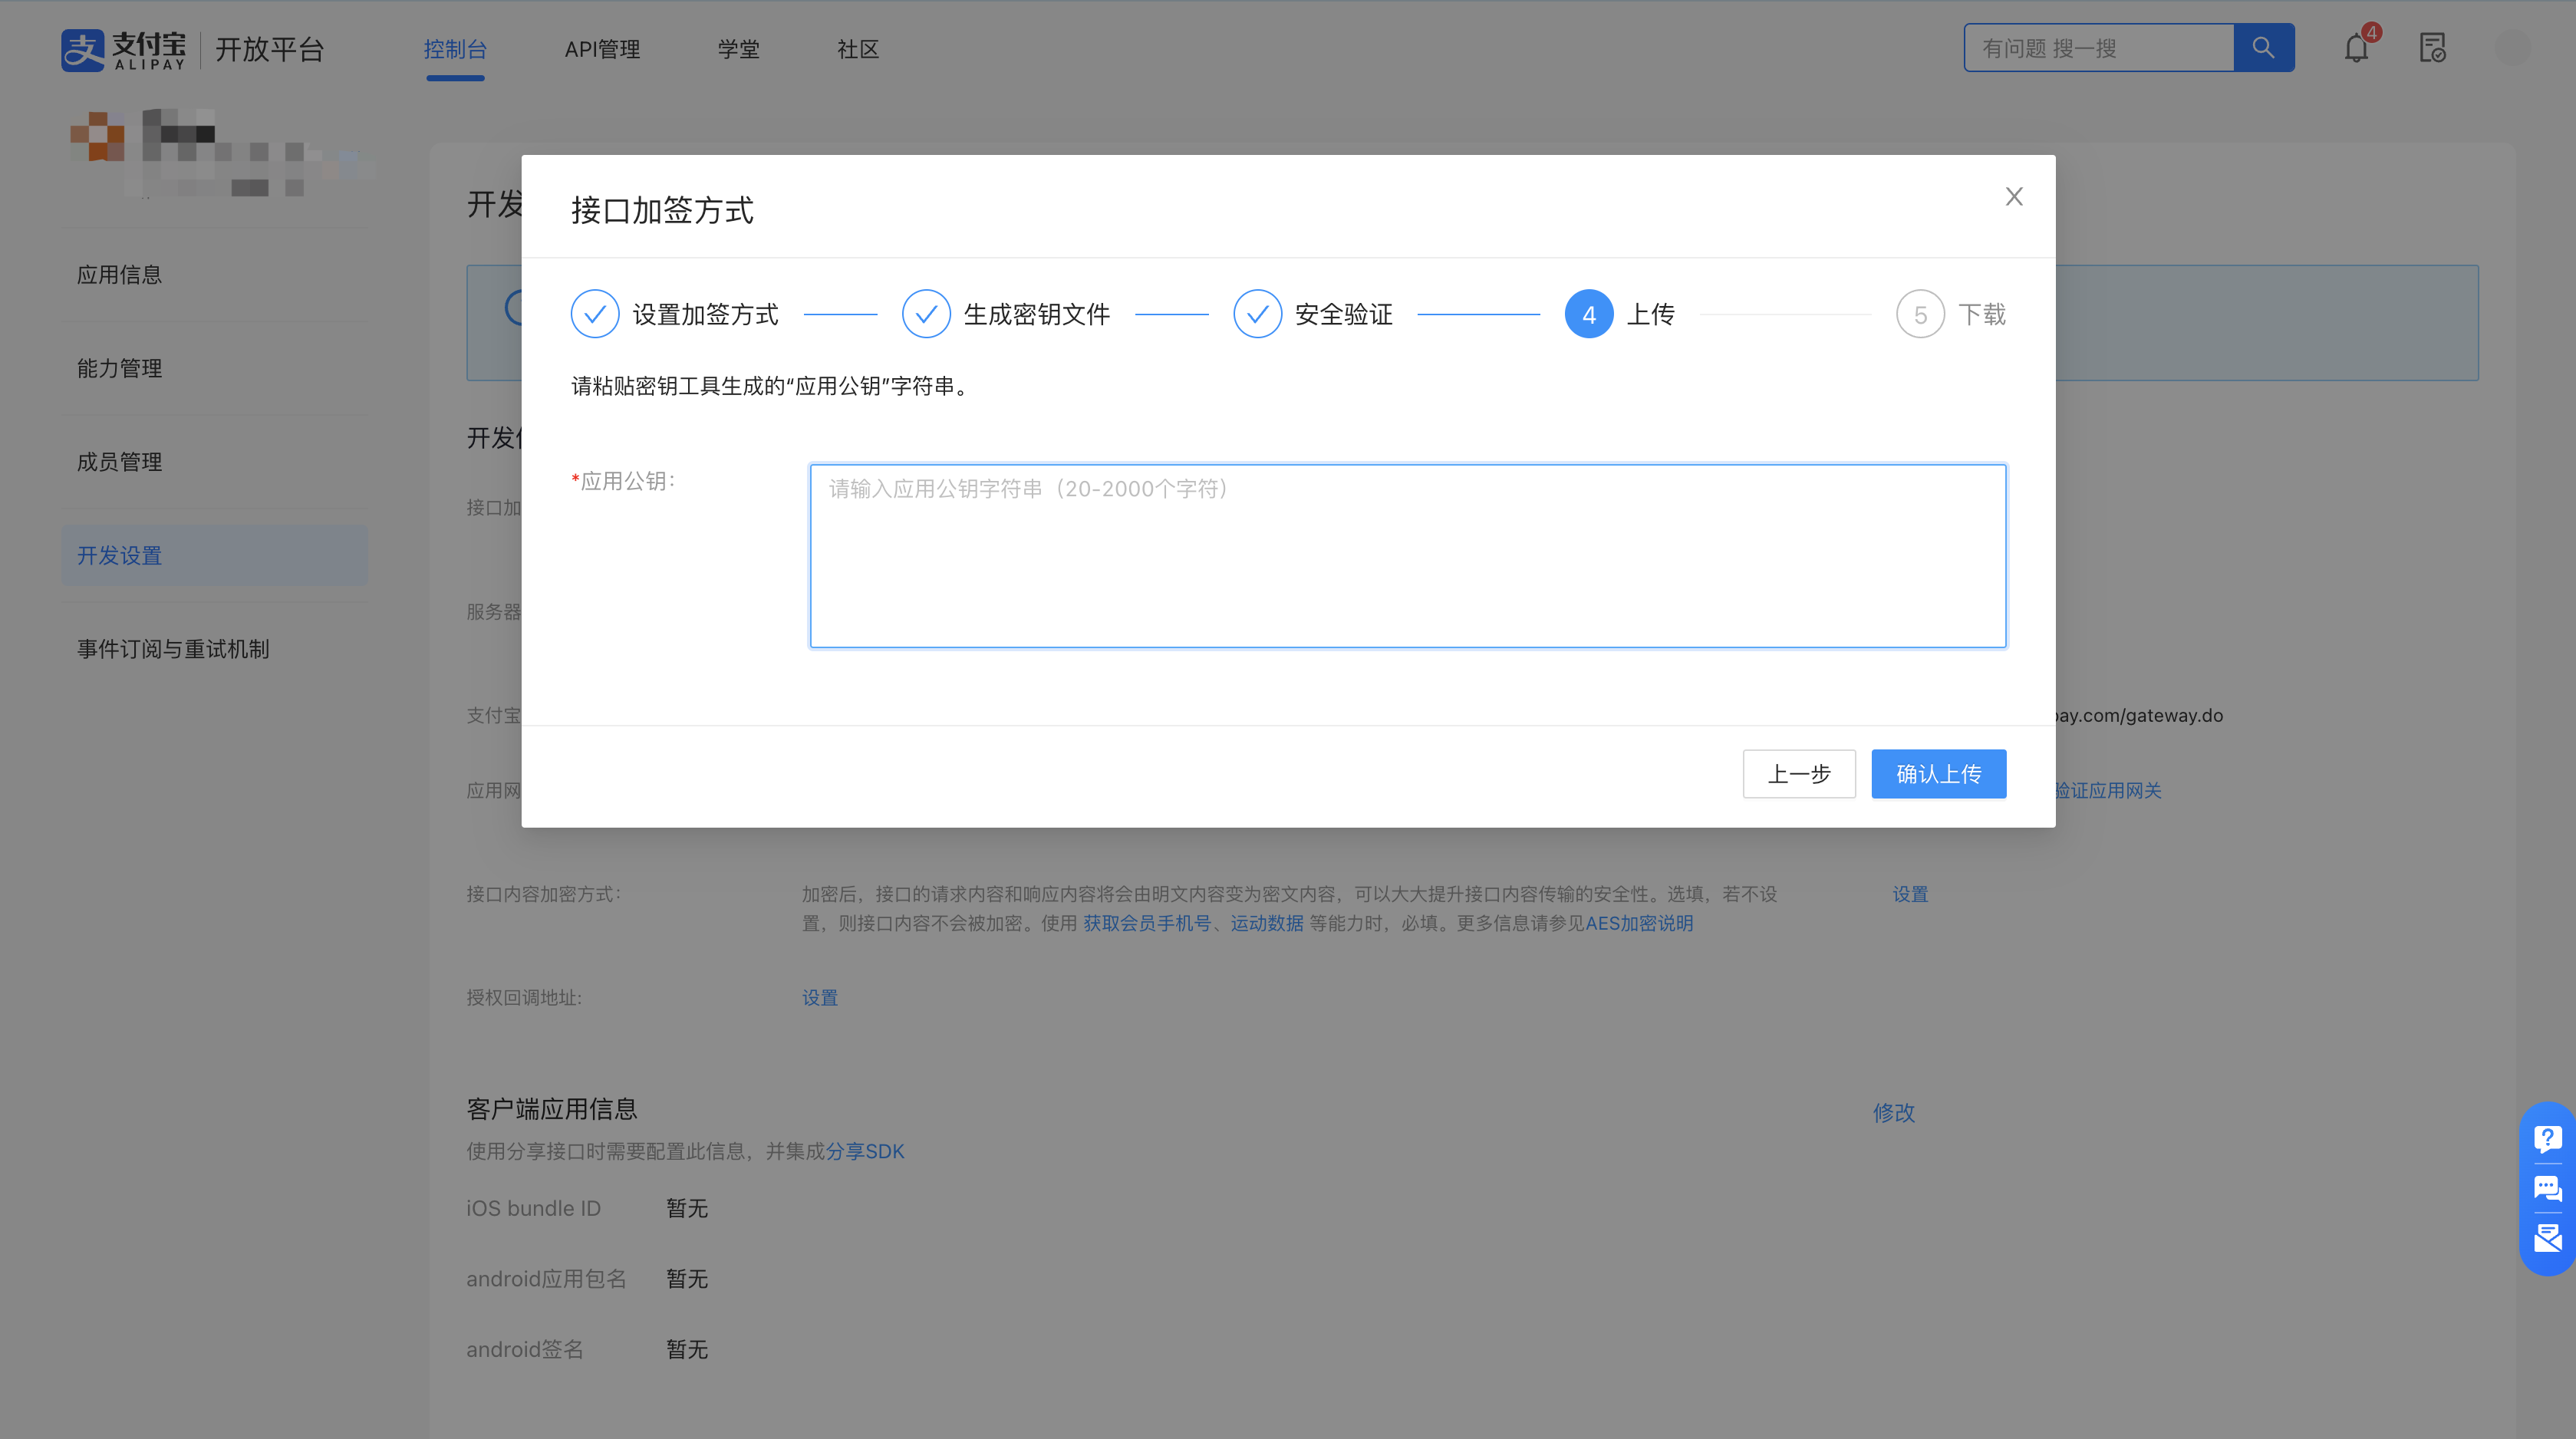Go back with the 上一步 button
Screen dimensions: 2576x1439
[1798, 773]
